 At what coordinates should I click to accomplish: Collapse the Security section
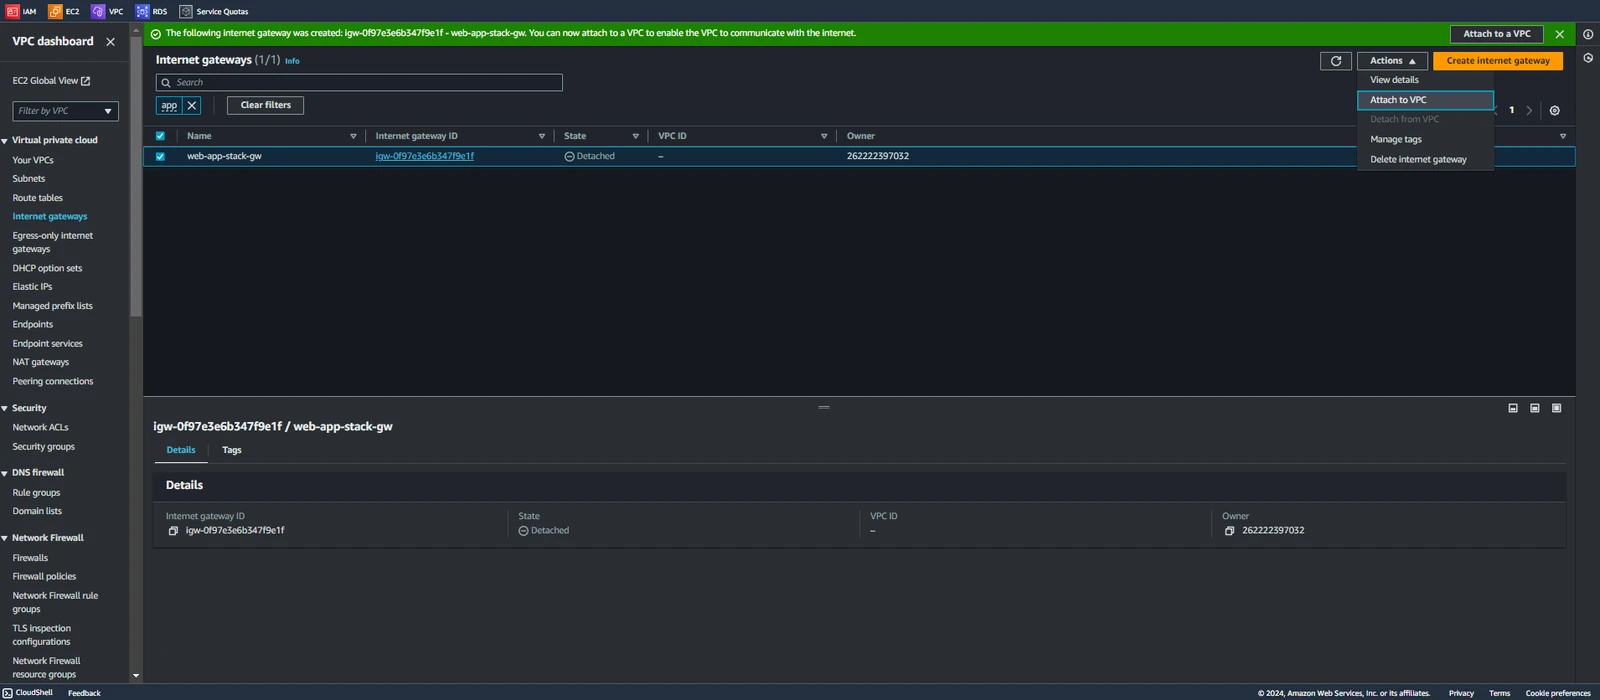(x=5, y=409)
